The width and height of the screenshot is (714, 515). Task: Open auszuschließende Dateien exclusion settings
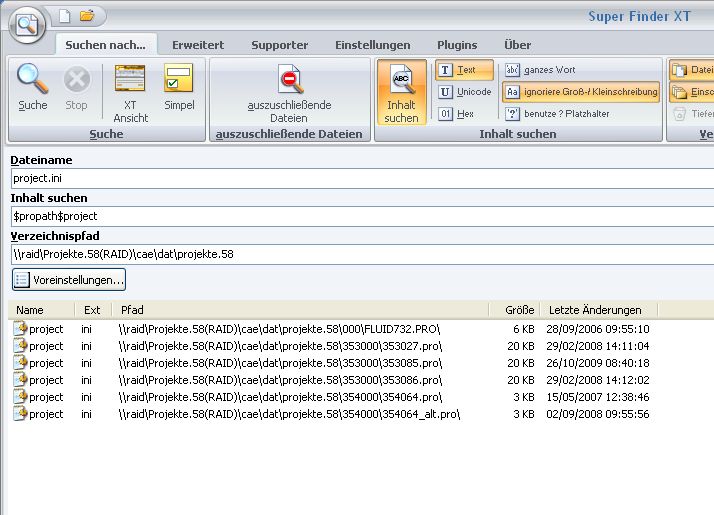pyautogui.click(x=289, y=93)
